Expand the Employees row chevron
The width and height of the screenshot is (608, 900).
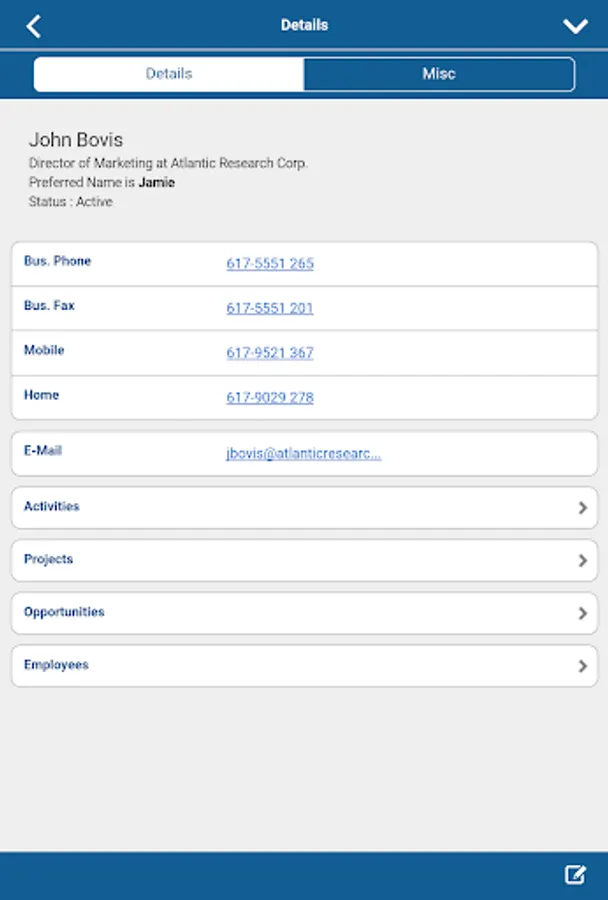583,666
